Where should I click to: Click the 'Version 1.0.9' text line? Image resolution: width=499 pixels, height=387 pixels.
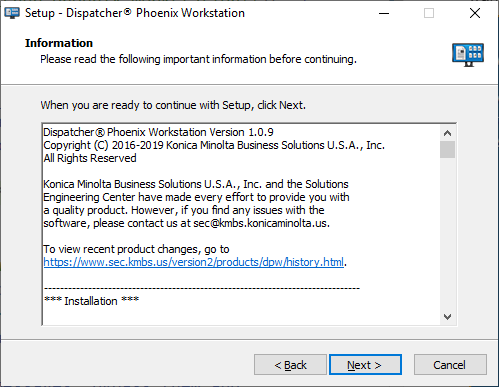[x=158, y=132]
